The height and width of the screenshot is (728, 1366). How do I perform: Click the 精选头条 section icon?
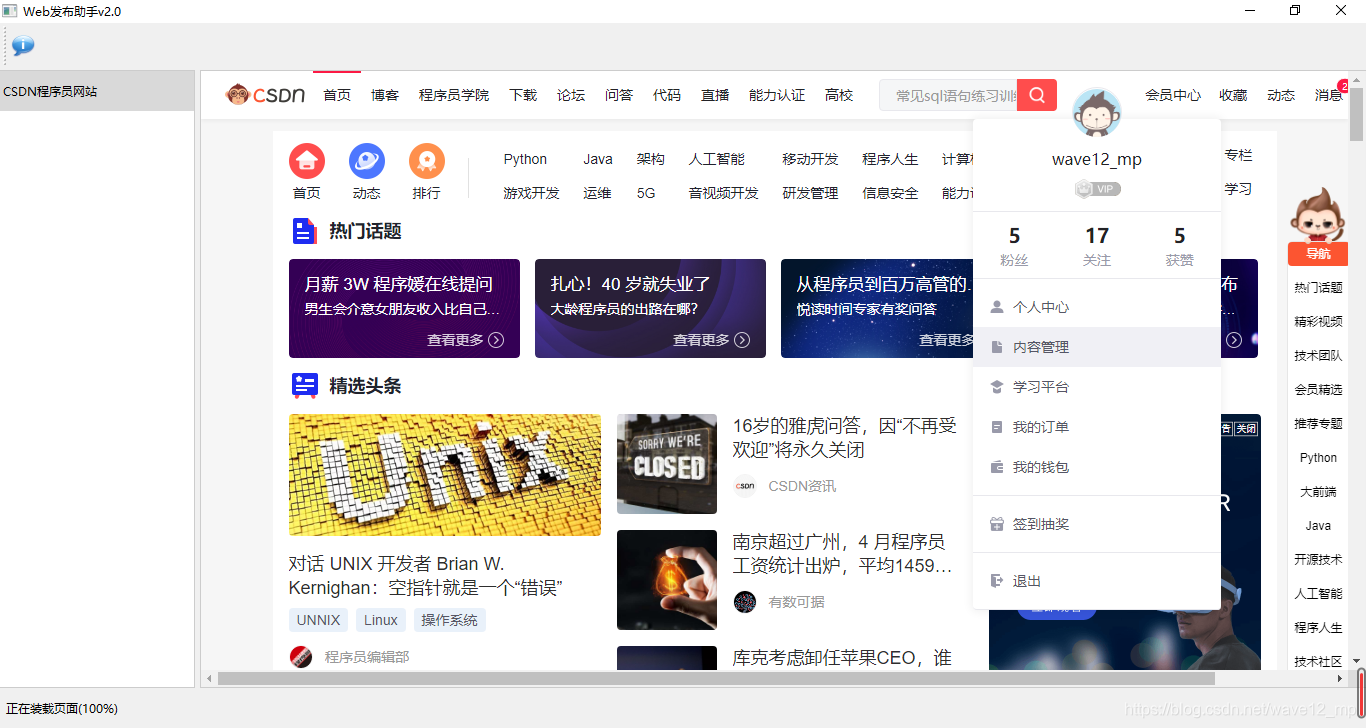(x=305, y=385)
